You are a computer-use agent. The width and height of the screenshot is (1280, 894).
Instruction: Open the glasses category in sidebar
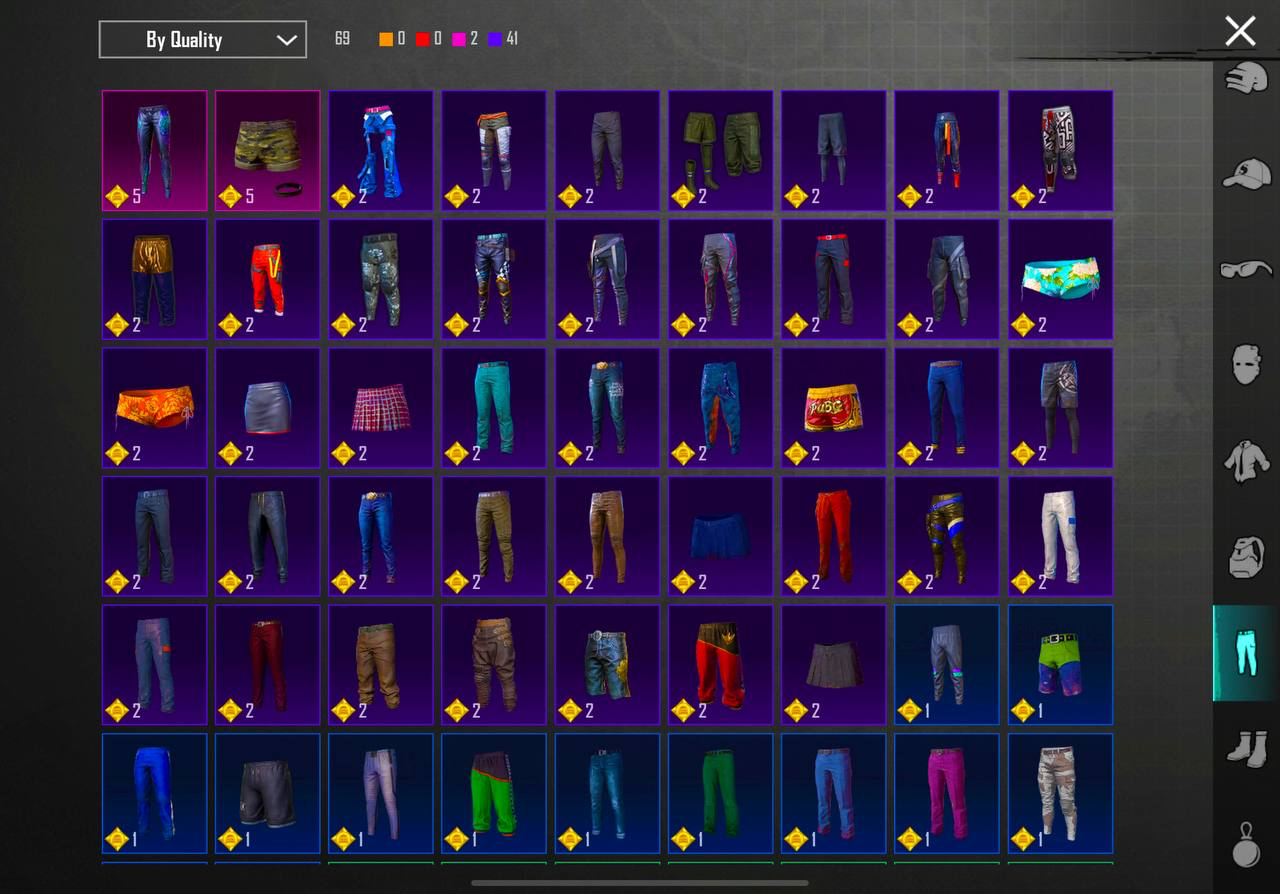coord(1246,269)
